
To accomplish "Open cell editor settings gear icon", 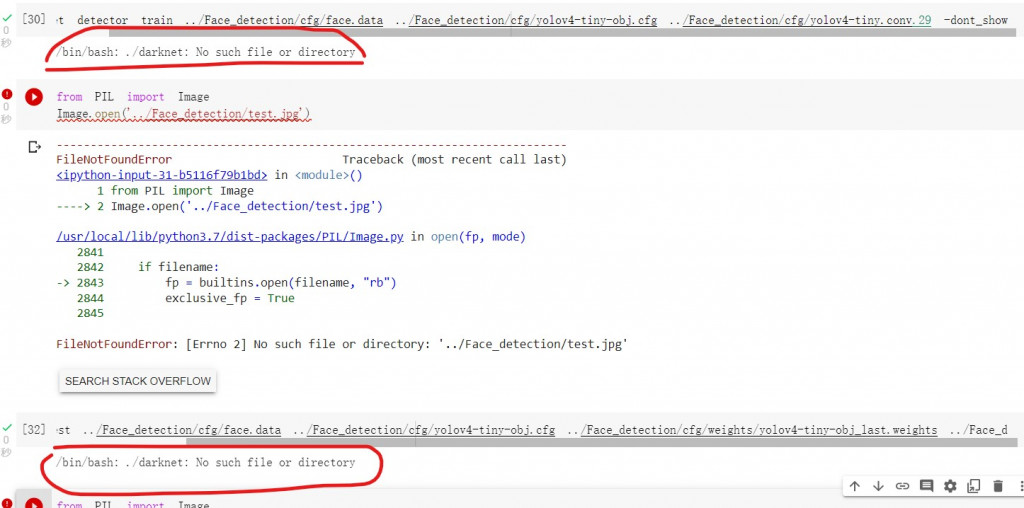I will pos(950,486).
